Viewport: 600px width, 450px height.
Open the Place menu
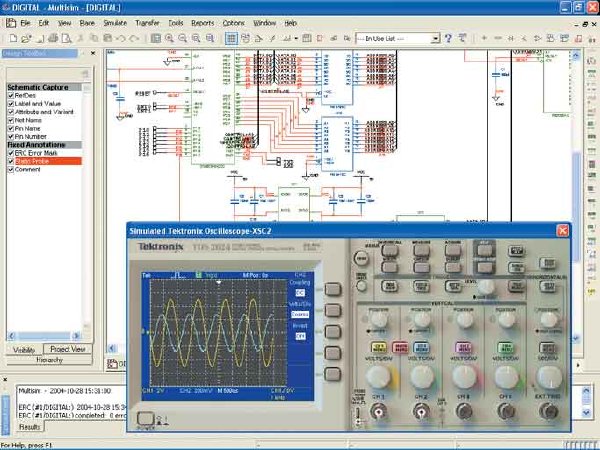point(87,23)
